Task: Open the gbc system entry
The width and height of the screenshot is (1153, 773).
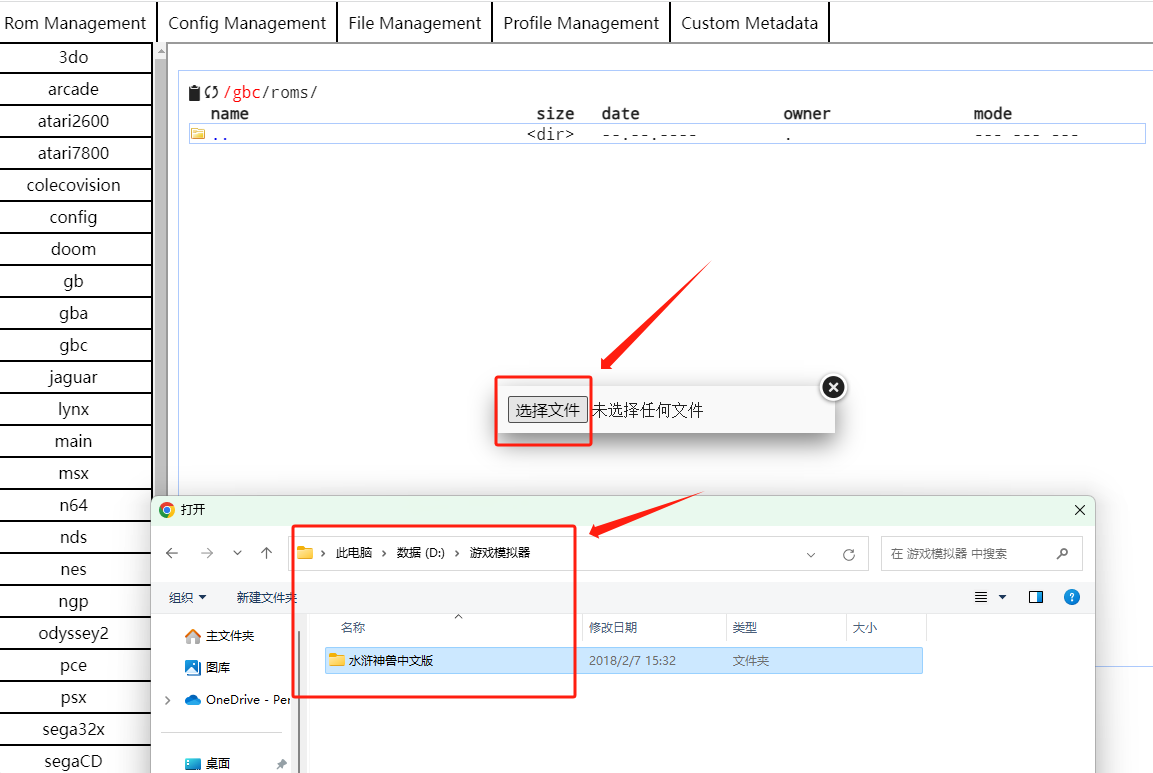Action: point(74,345)
